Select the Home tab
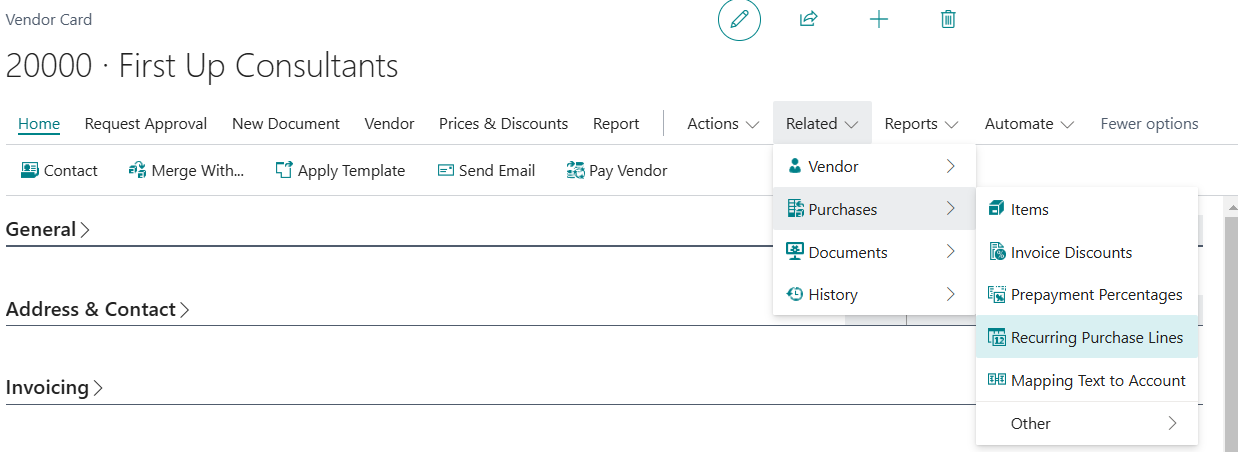 coord(39,124)
